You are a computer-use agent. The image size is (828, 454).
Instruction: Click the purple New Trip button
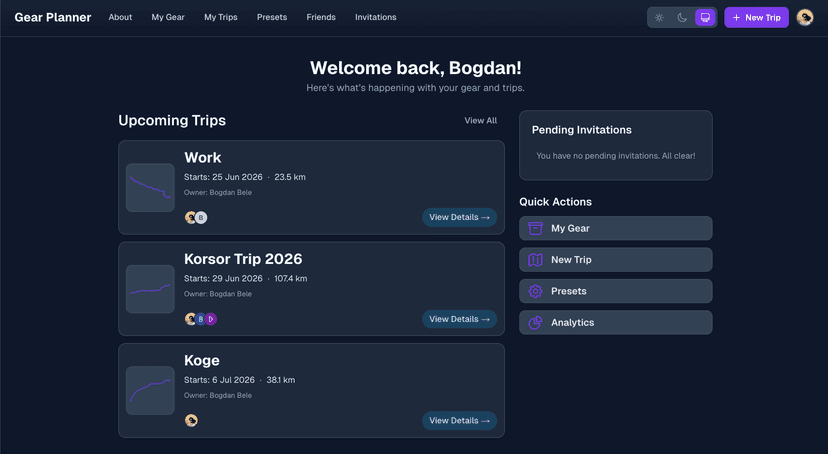pyautogui.click(x=756, y=18)
